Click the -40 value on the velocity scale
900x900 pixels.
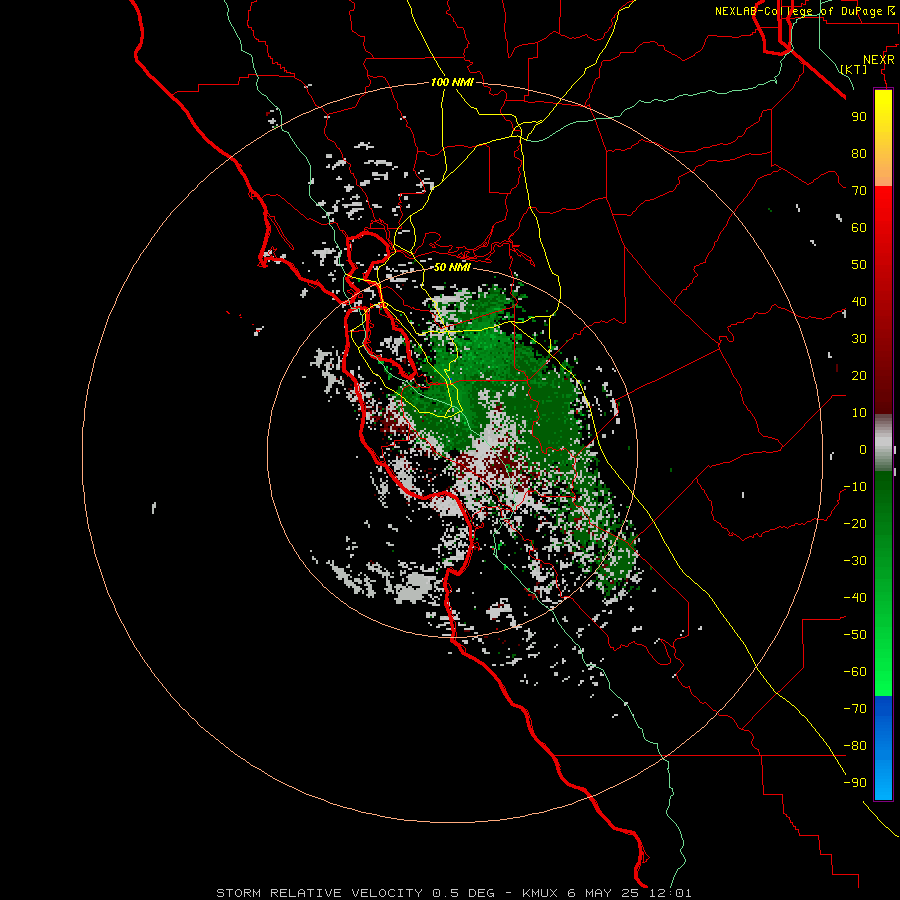click(x=855, y=598)
